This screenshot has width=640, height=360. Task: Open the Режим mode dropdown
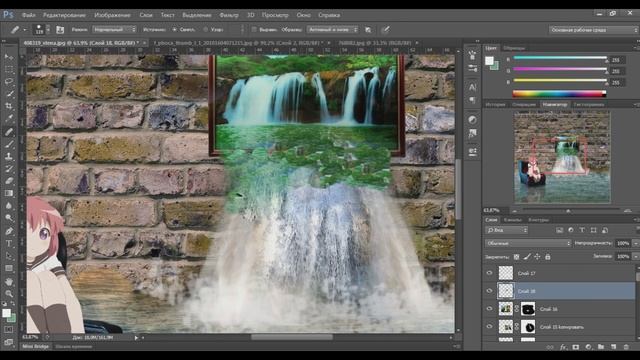(114, 30)
